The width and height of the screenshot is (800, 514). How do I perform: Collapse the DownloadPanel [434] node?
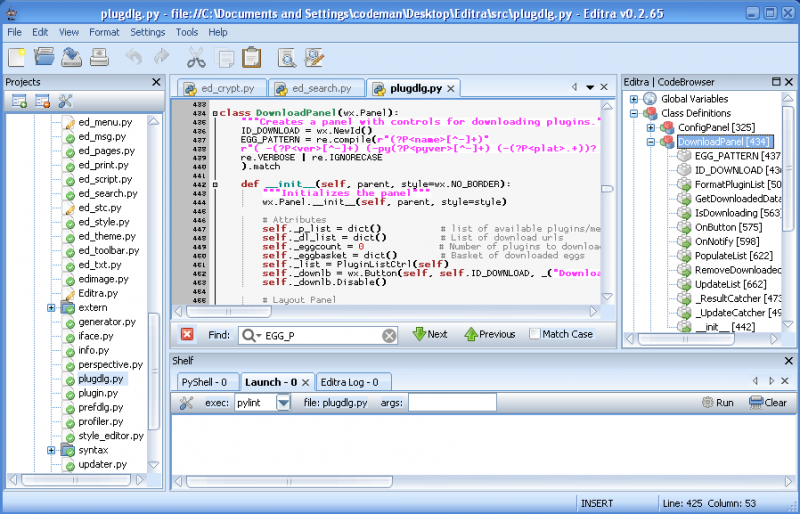click(651, 142)
